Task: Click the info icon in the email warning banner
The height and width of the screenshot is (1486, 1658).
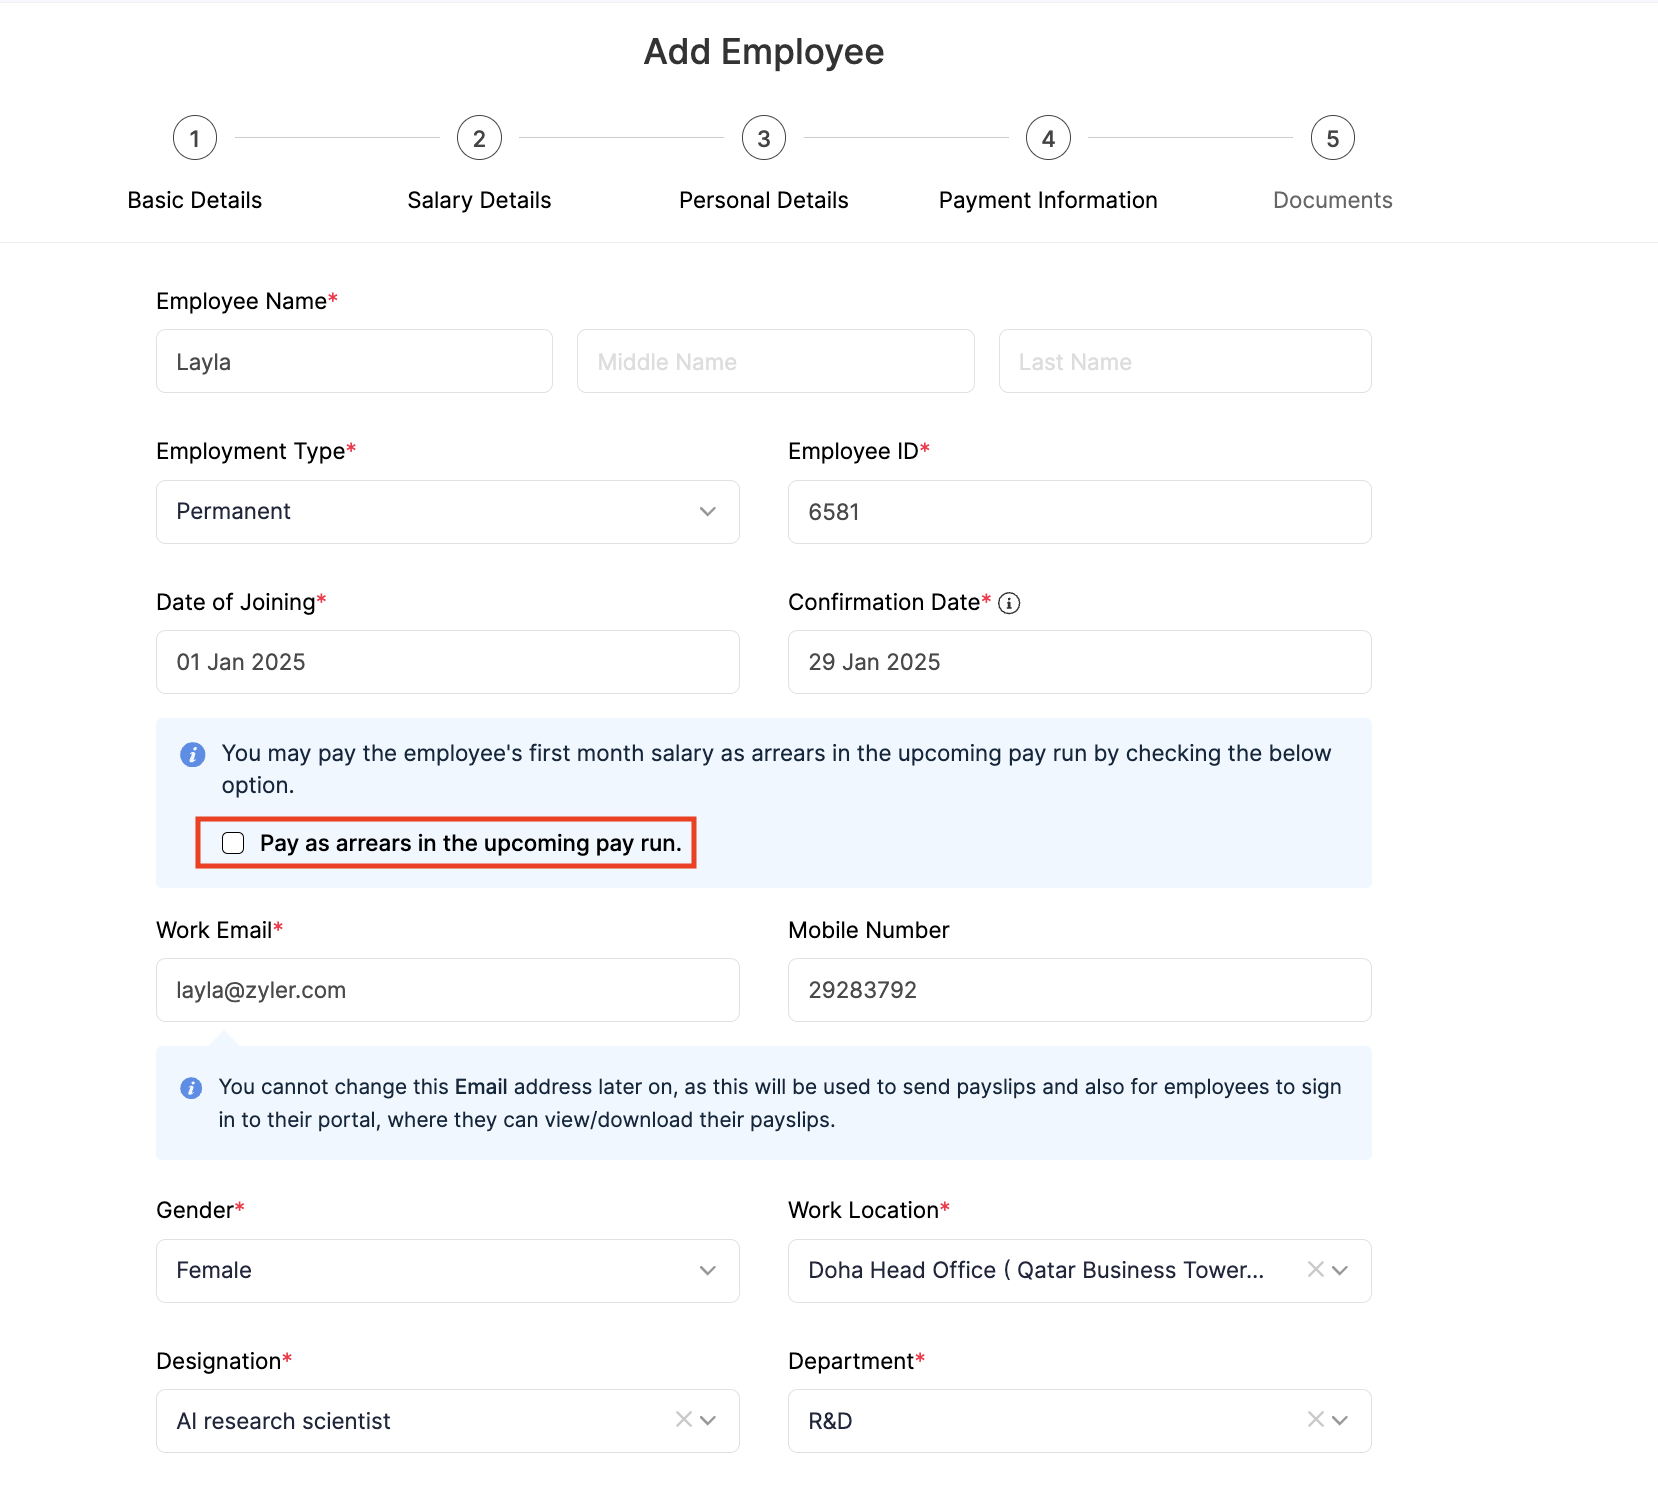Action: tap(191, 1088)
